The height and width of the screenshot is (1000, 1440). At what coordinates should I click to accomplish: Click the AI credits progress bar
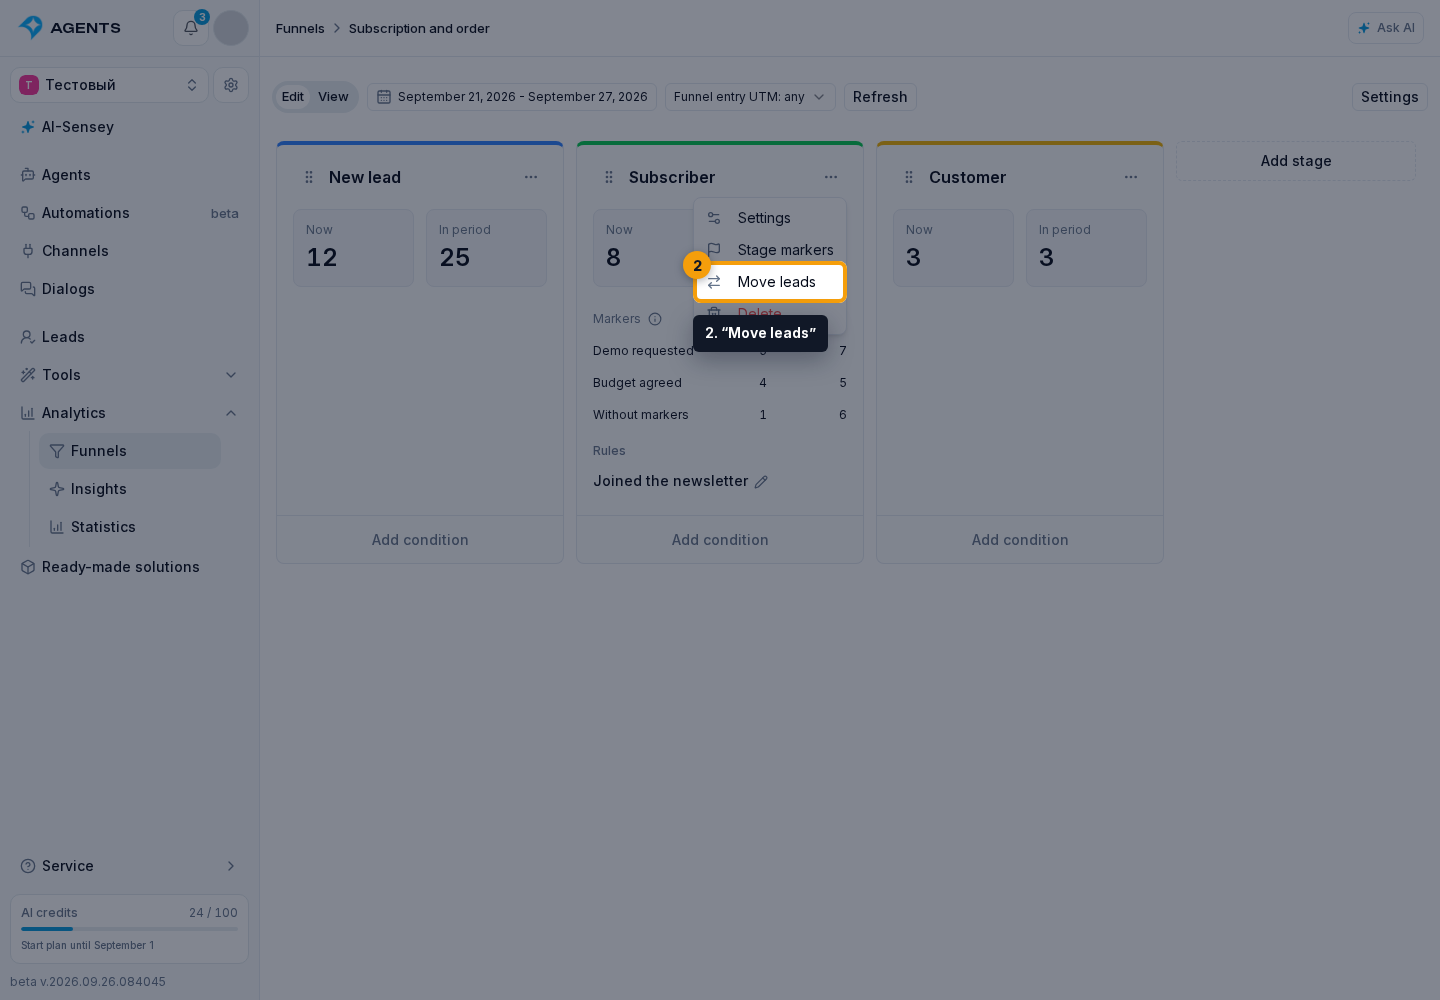pyautogui.click(x=129, y=929)
